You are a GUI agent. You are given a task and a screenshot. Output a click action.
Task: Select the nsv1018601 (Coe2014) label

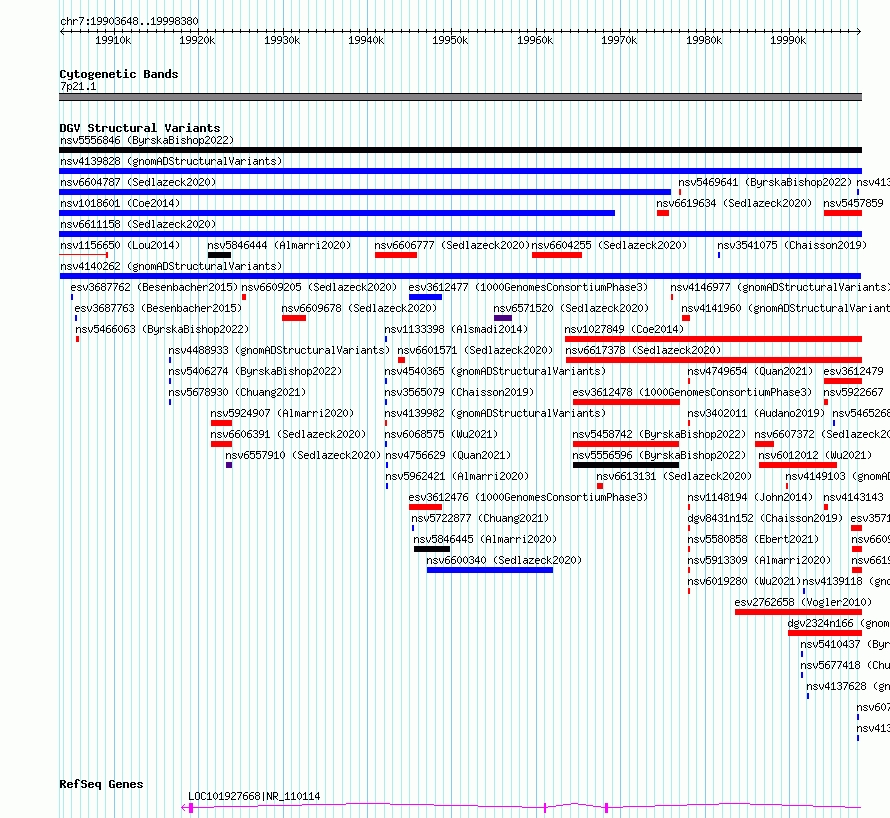click(120, 203)
